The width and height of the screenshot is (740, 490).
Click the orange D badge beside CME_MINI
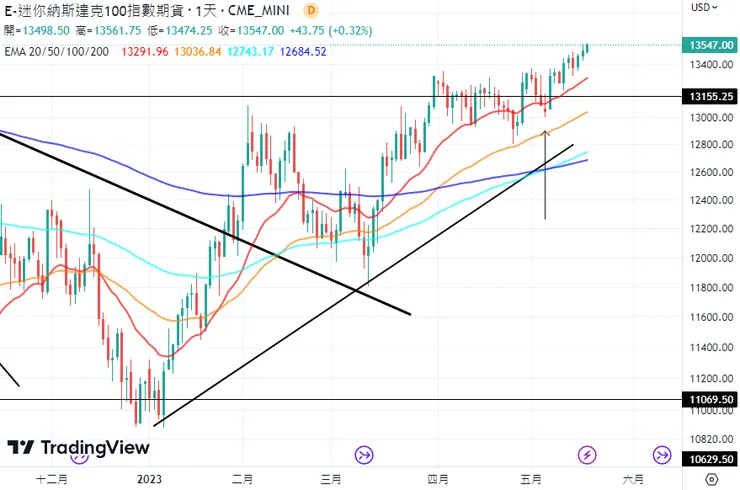click(310, 10)
